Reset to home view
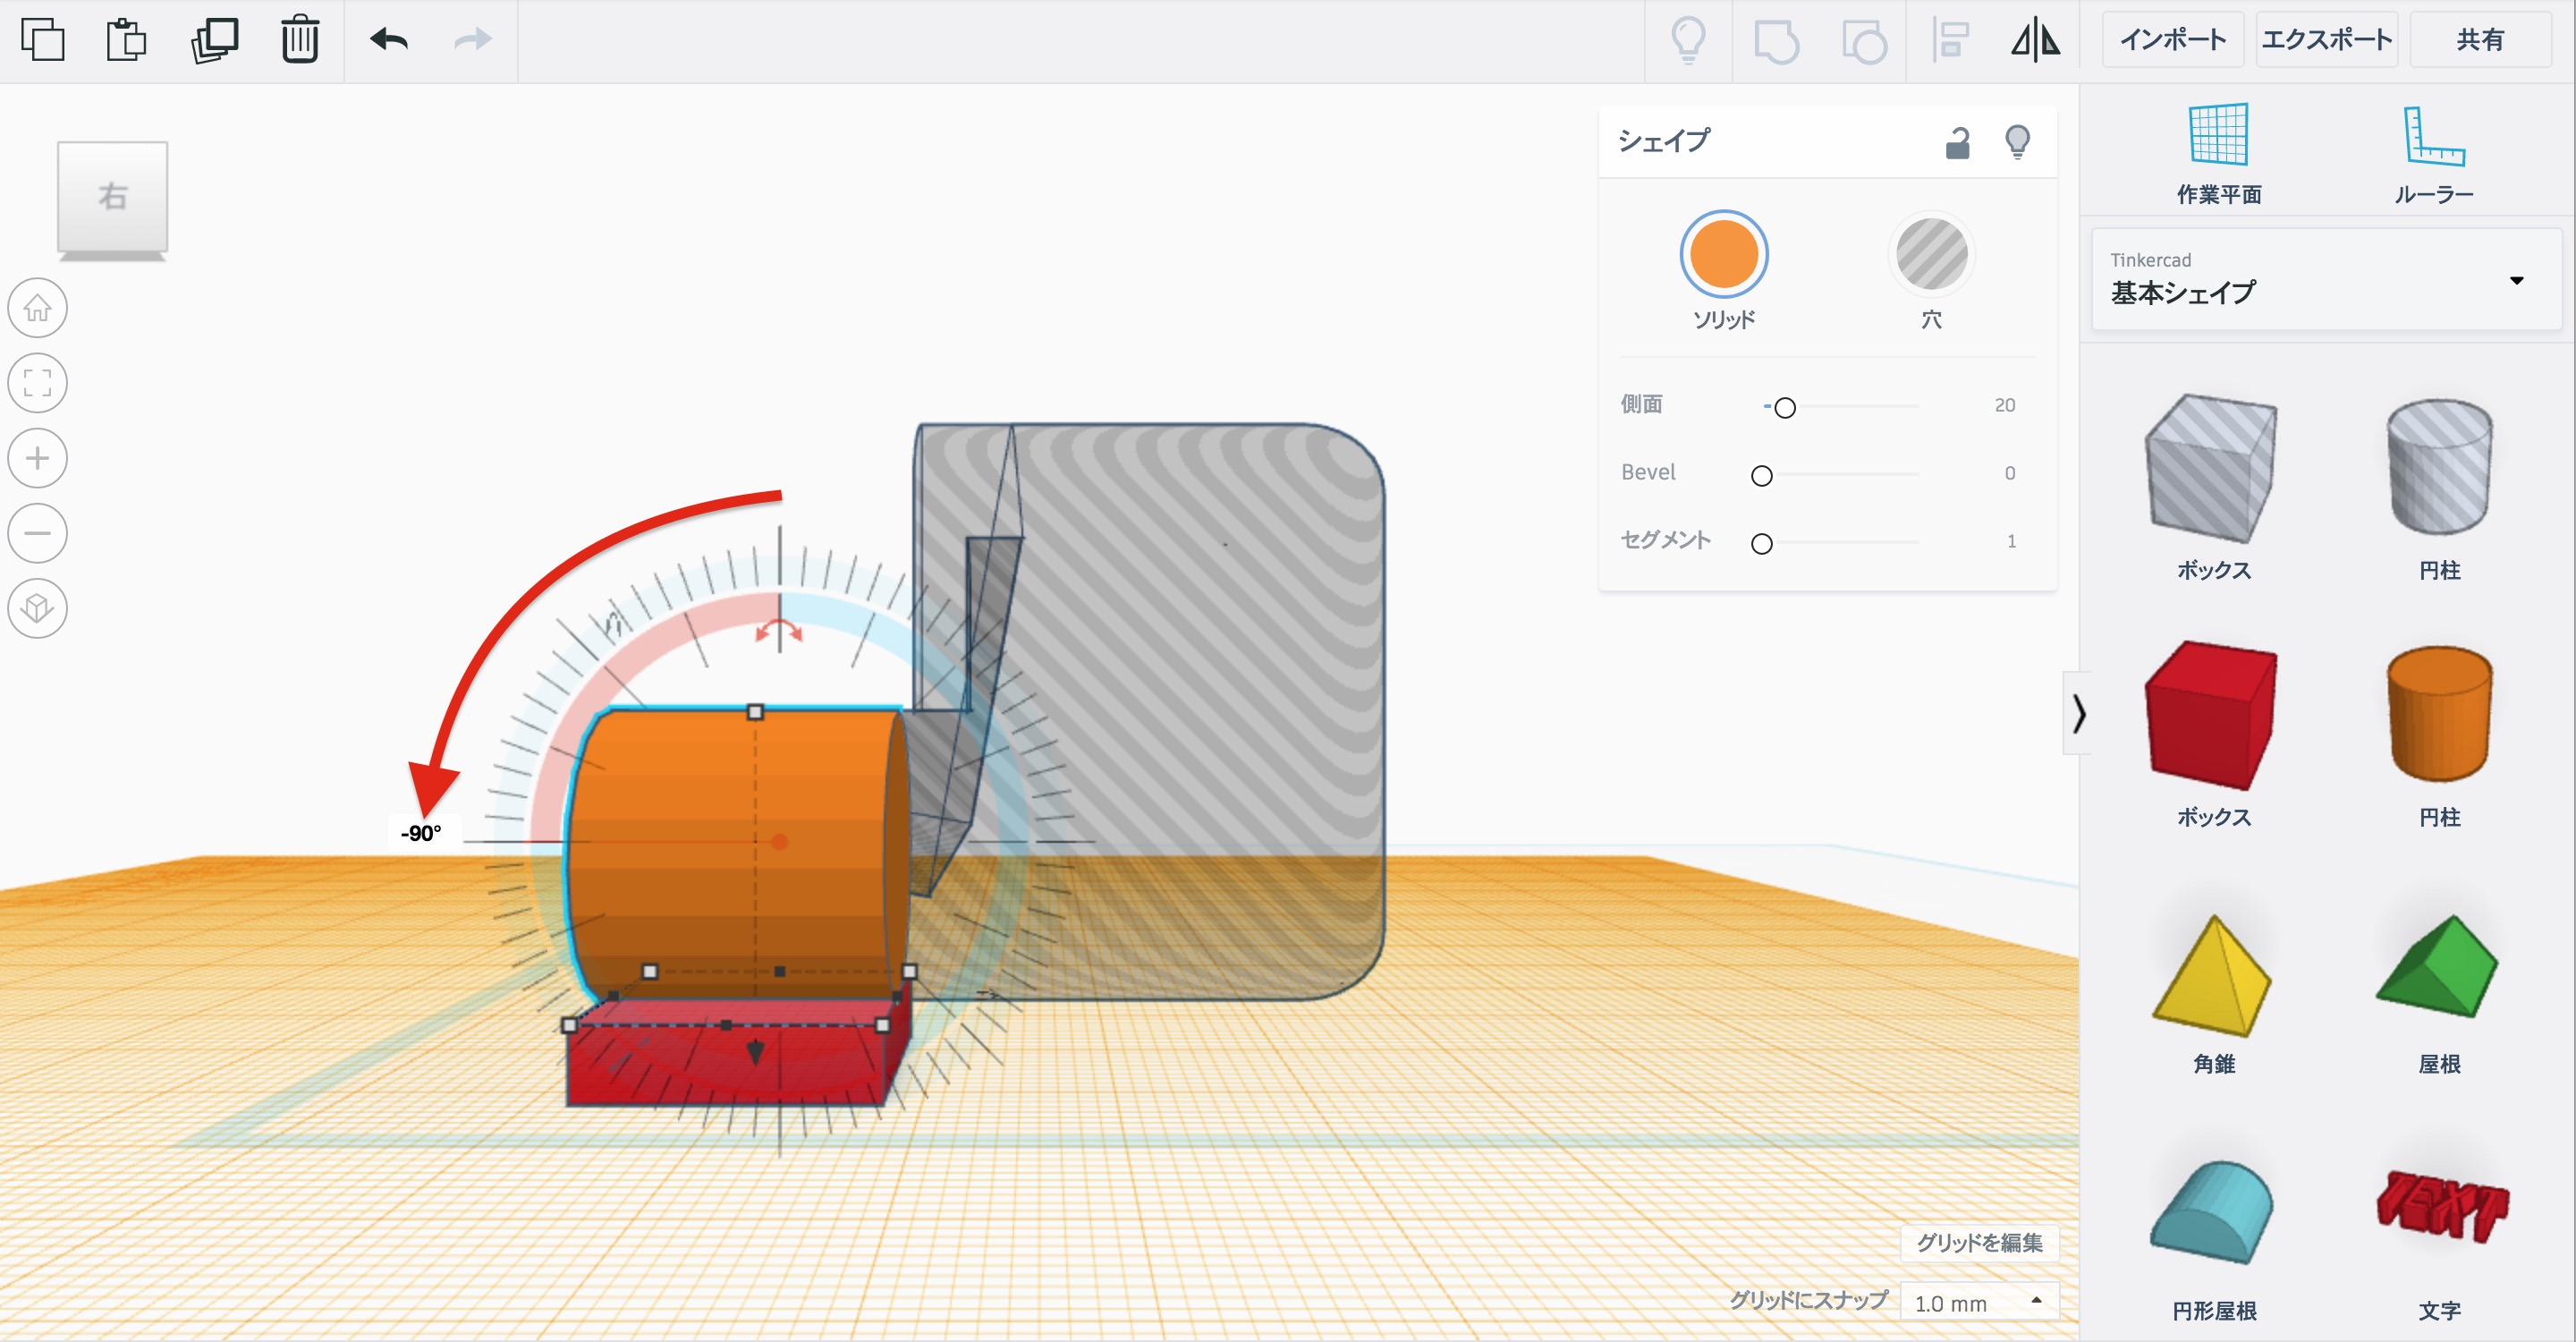 click(38, 307)
